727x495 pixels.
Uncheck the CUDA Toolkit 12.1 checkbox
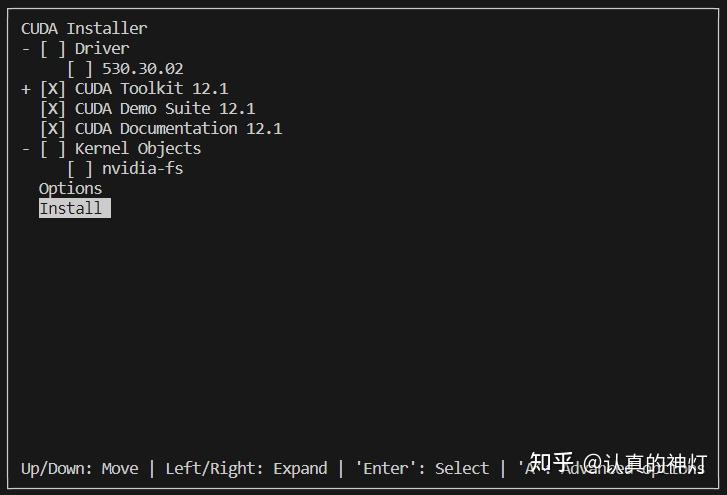[x=53, y=89]
